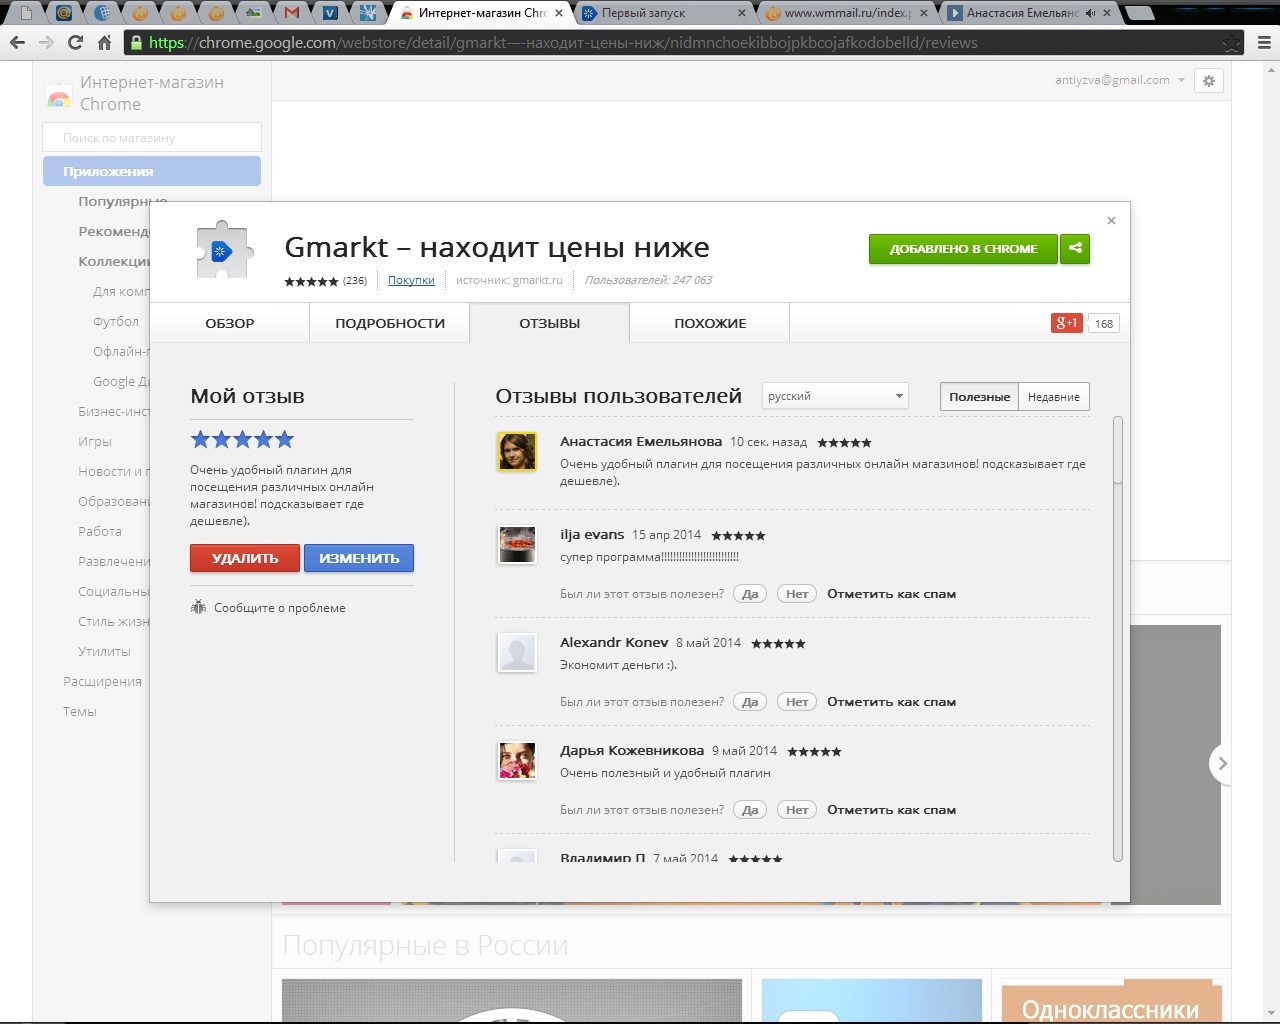Click the page's right-edge vertical scrollbar
Screen dimensions: 1280x1024
point(1273,540)
